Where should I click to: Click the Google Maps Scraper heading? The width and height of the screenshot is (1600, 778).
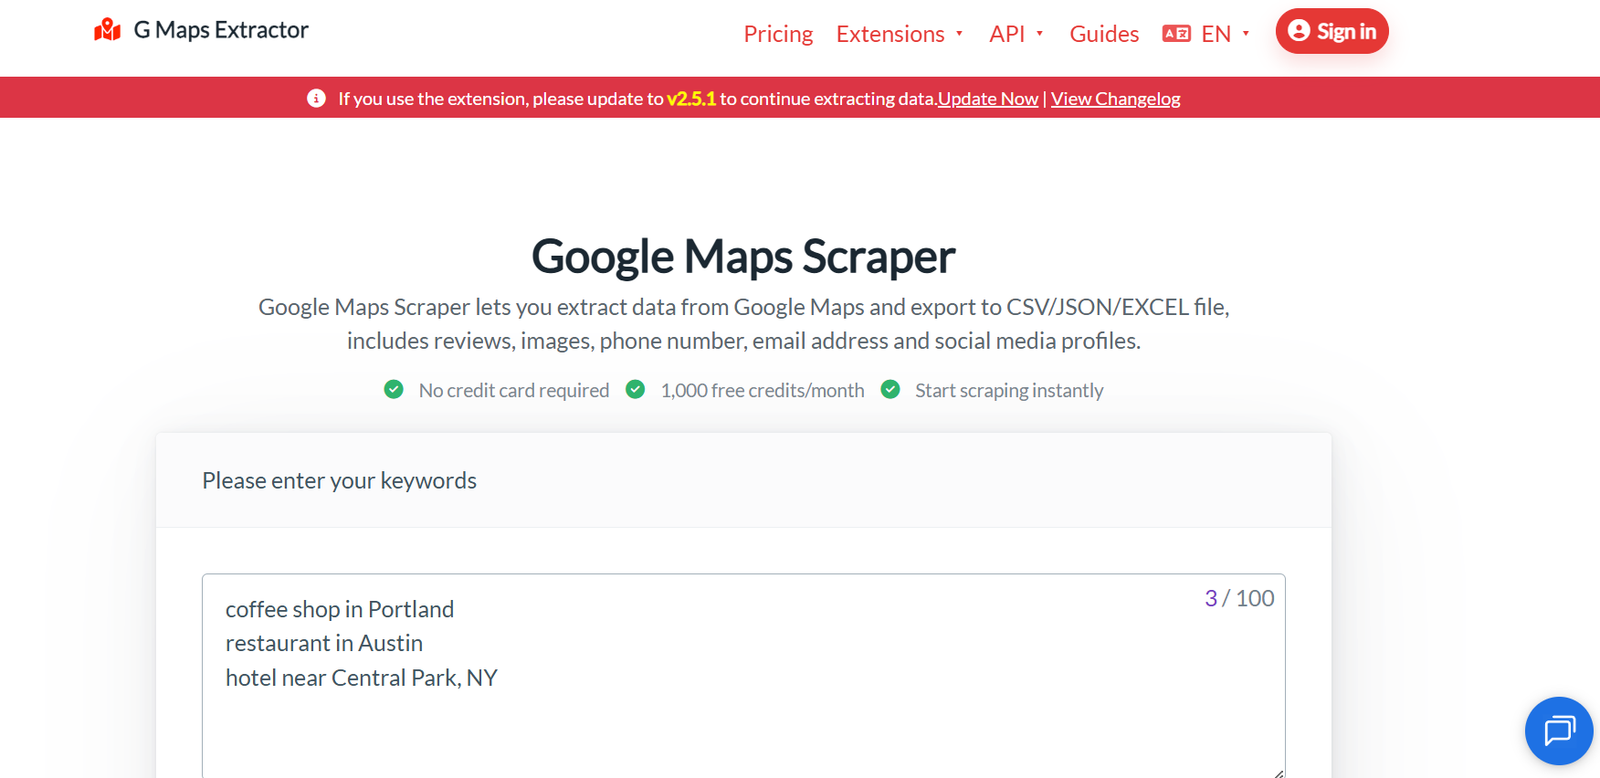point(743,257)
